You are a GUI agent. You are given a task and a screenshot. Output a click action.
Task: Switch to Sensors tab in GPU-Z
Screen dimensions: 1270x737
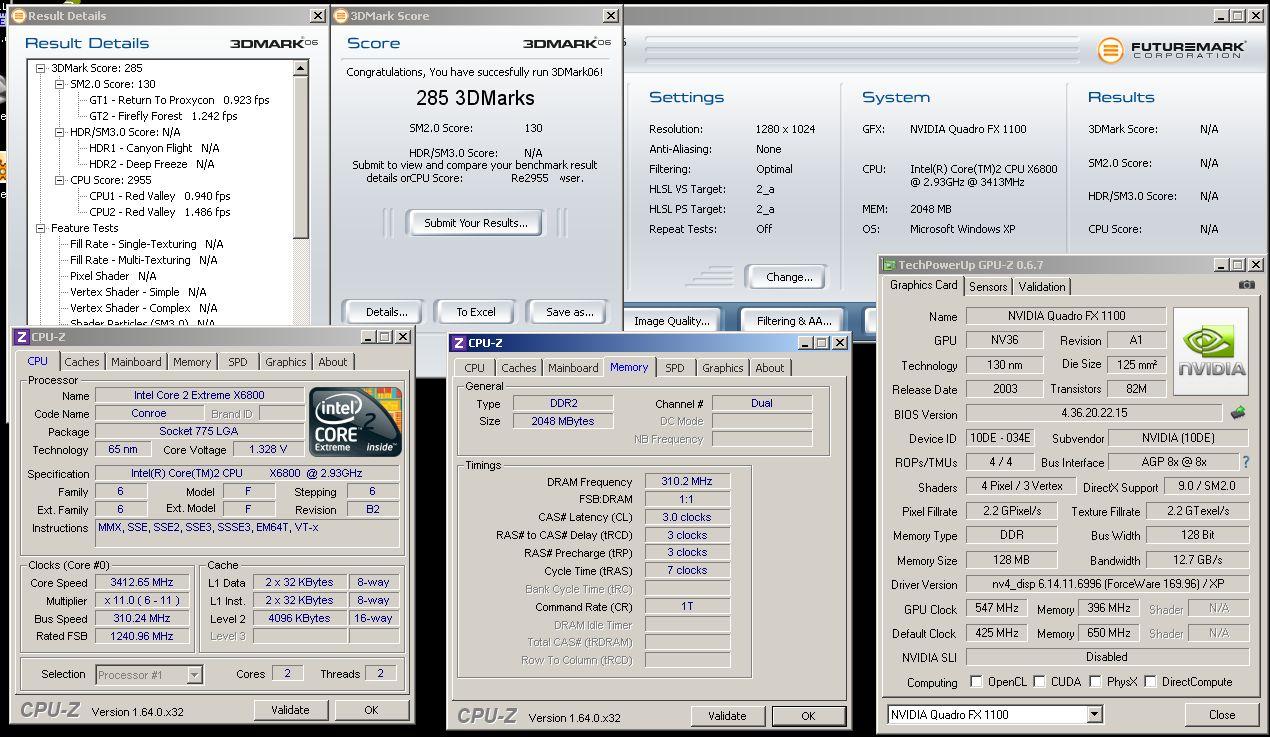[x=988, y=287]
